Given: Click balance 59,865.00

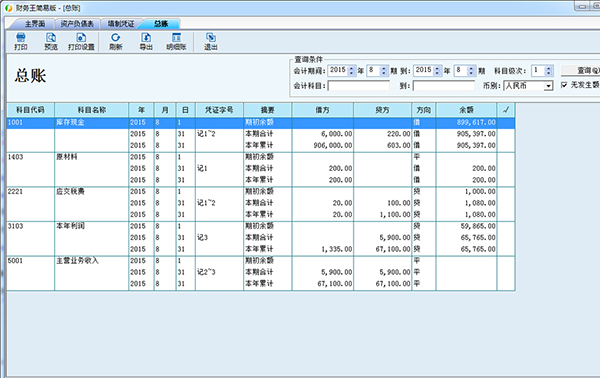Looking at the screenshot, I should [478, 226].
